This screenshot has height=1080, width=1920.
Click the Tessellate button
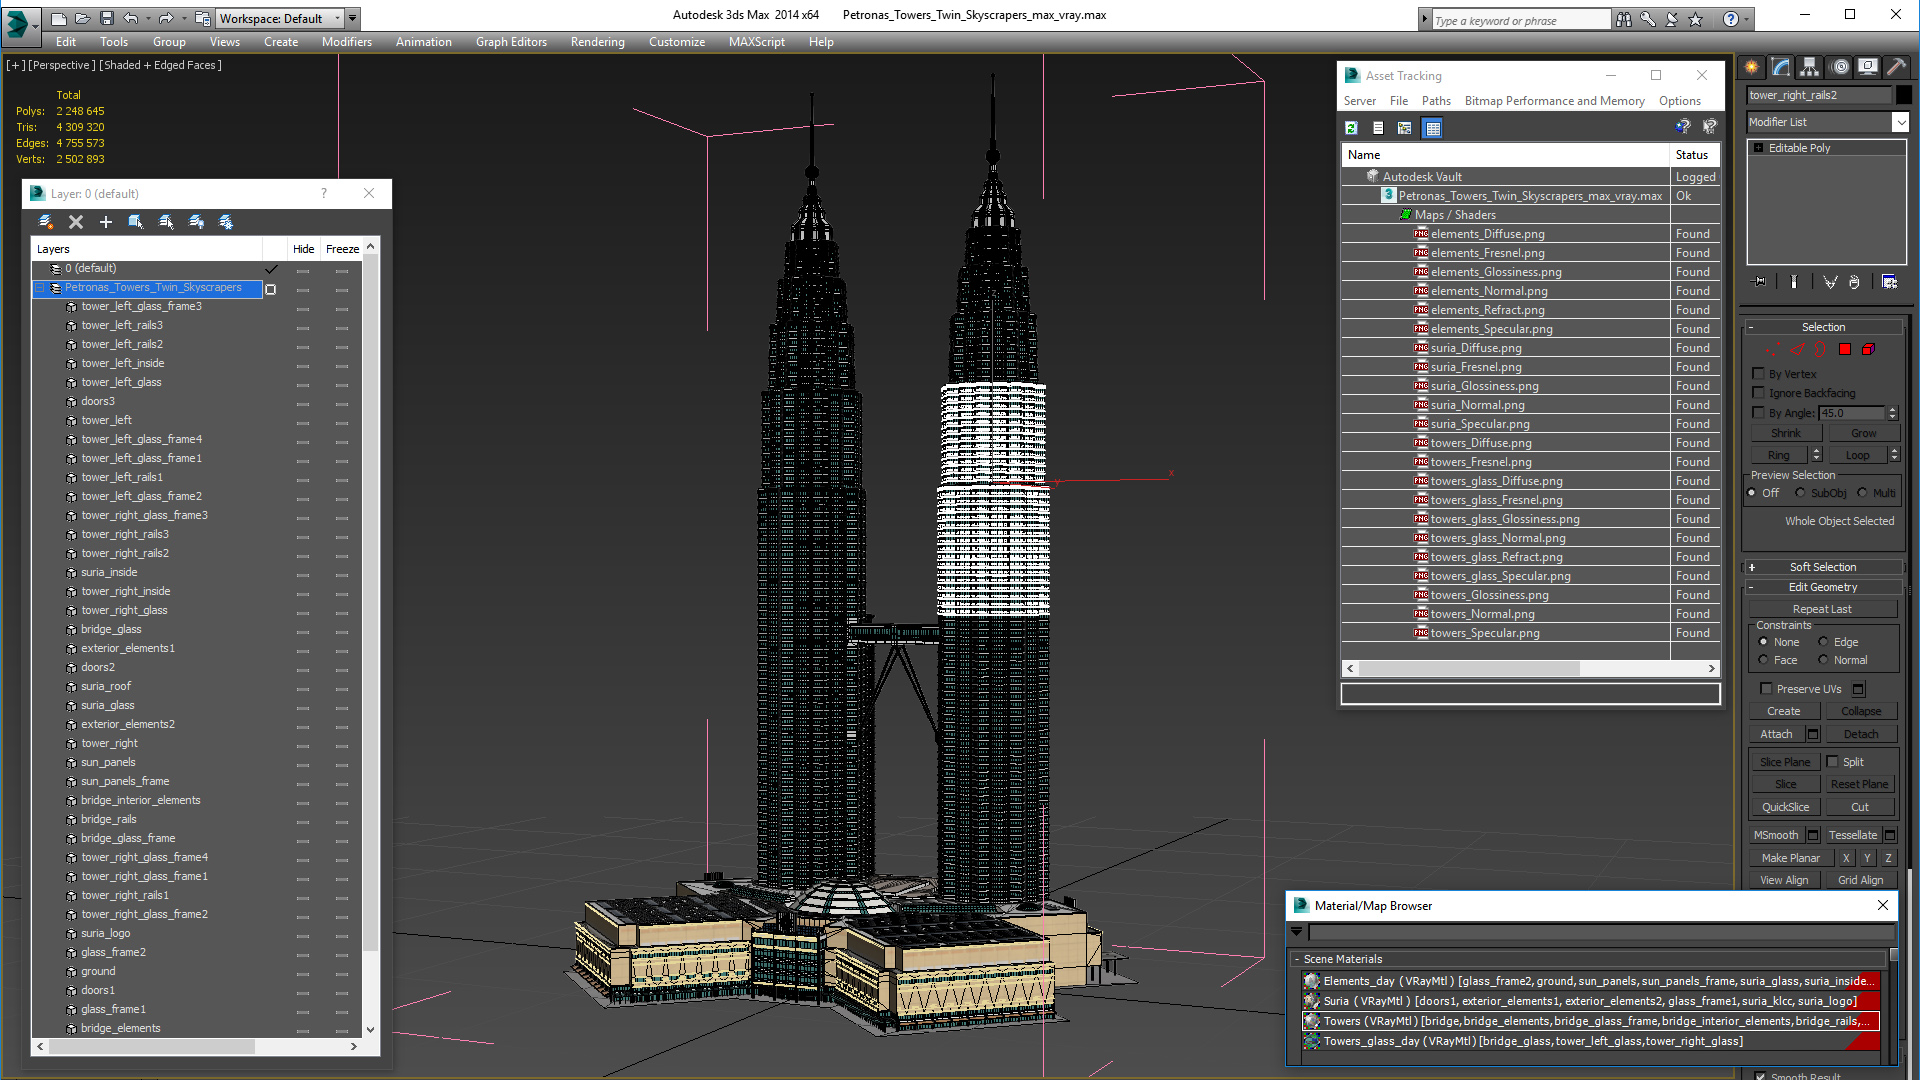[1853, 835]
